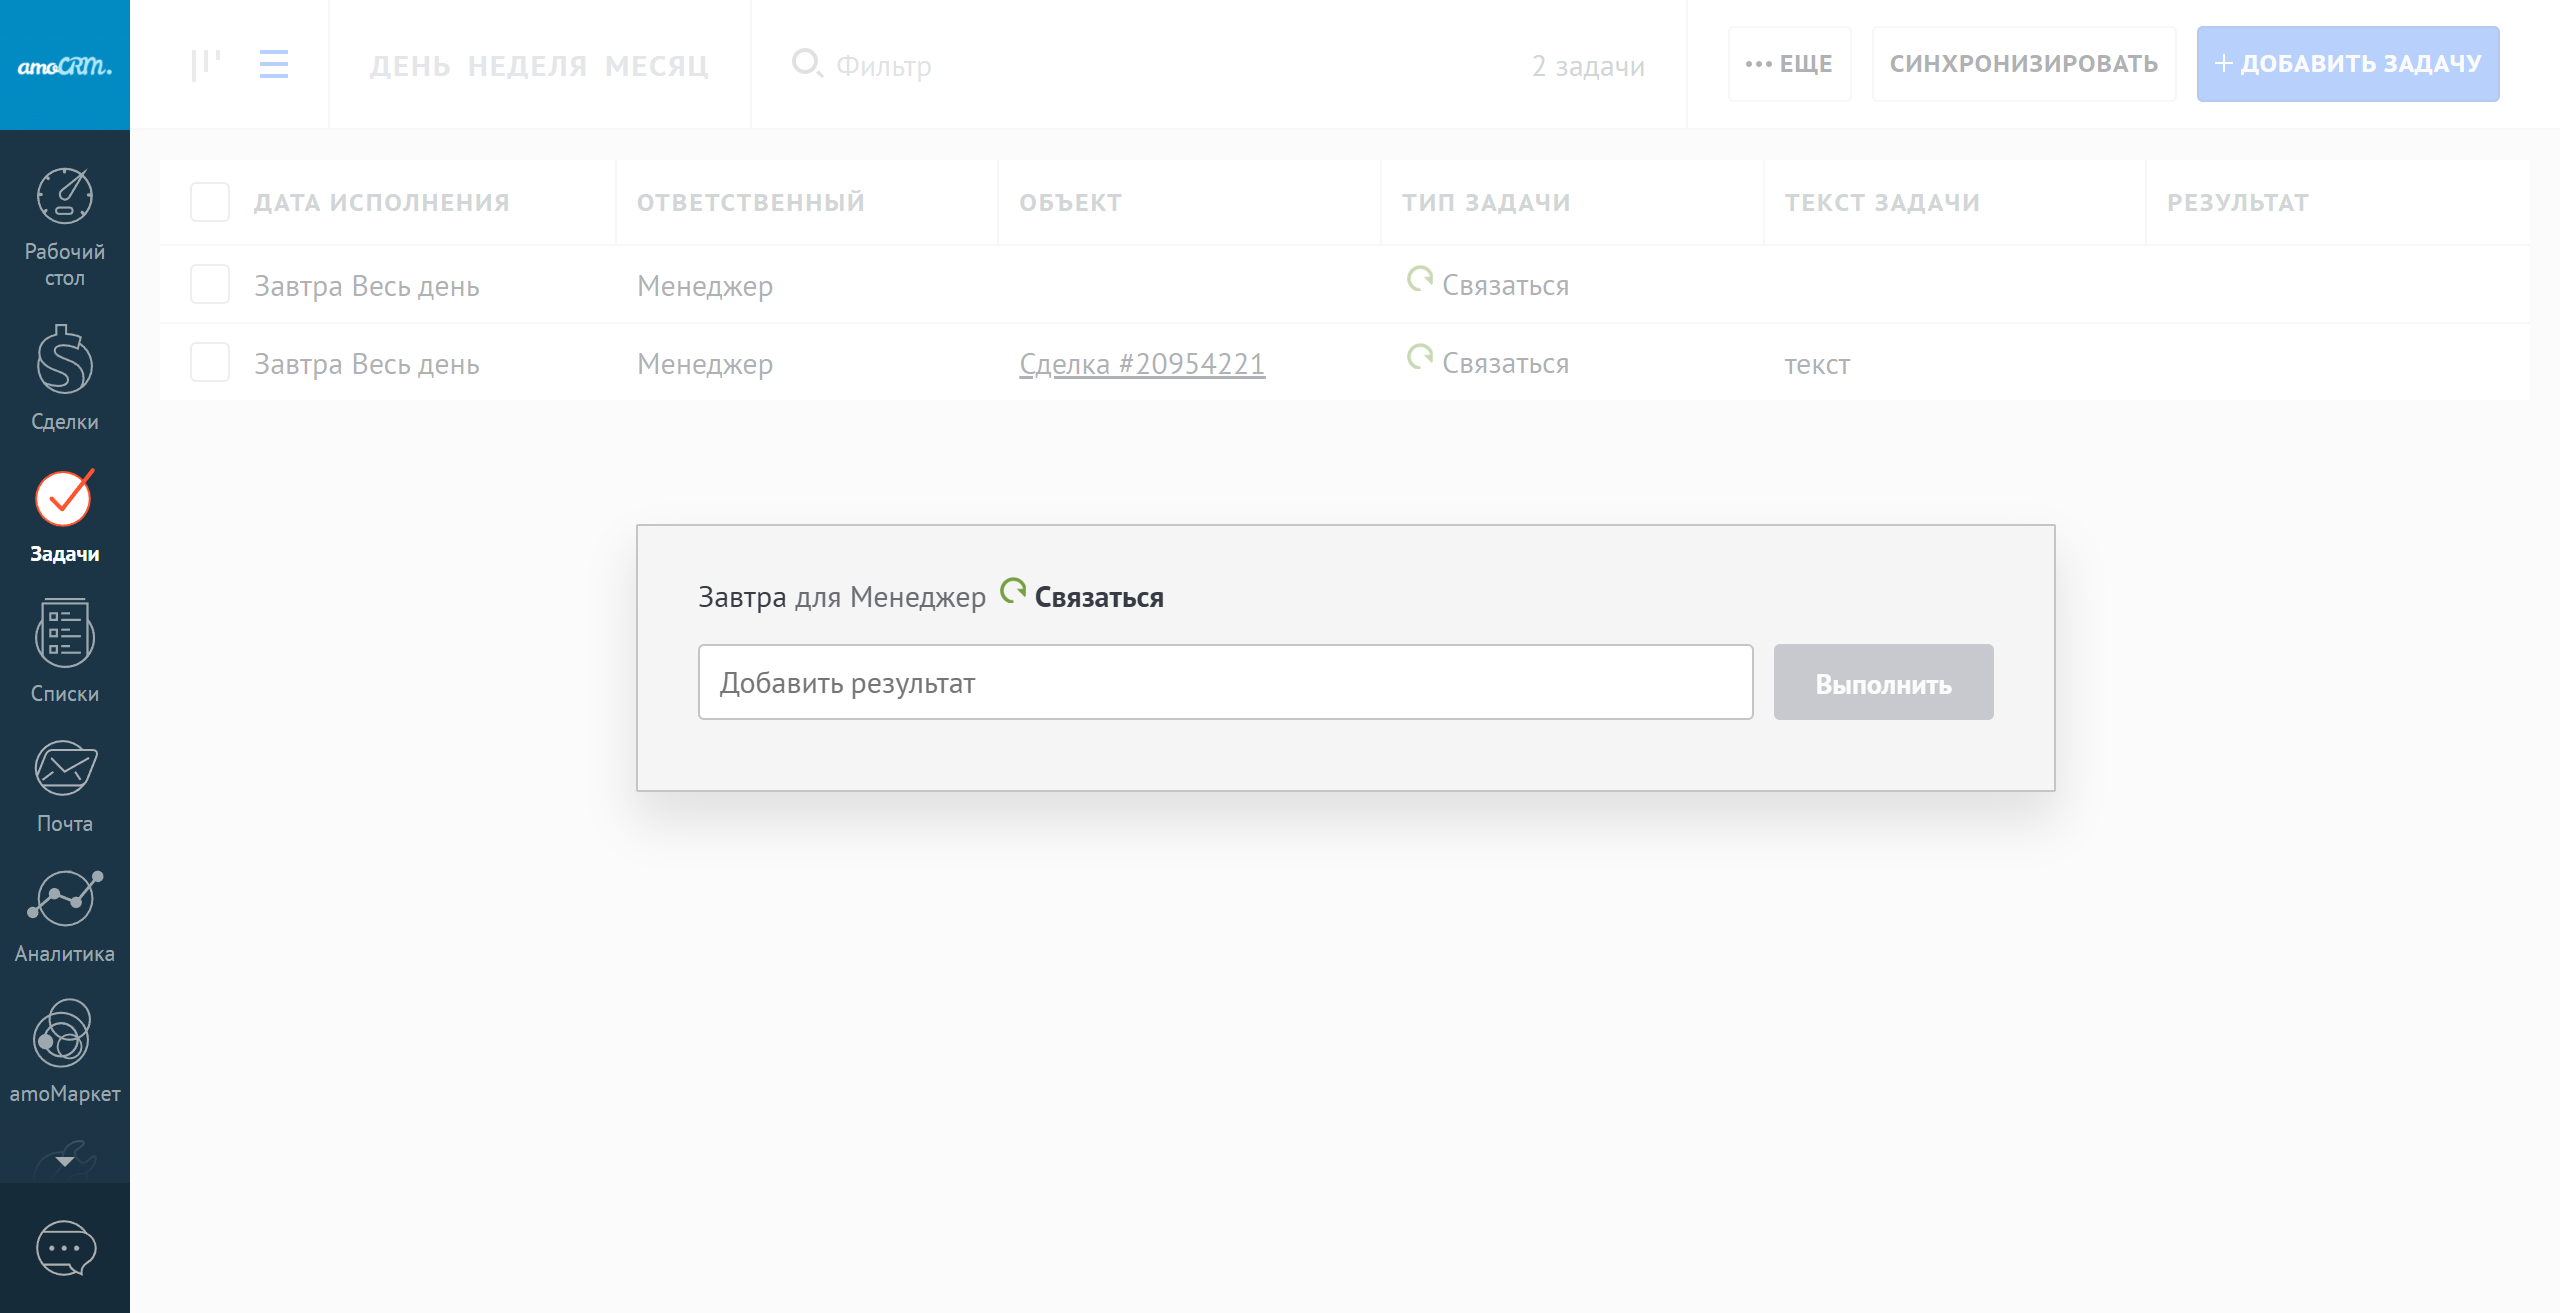Switch to list view icon
Viewport: 2560px width, 1313px height.
[x=273, y=65]
